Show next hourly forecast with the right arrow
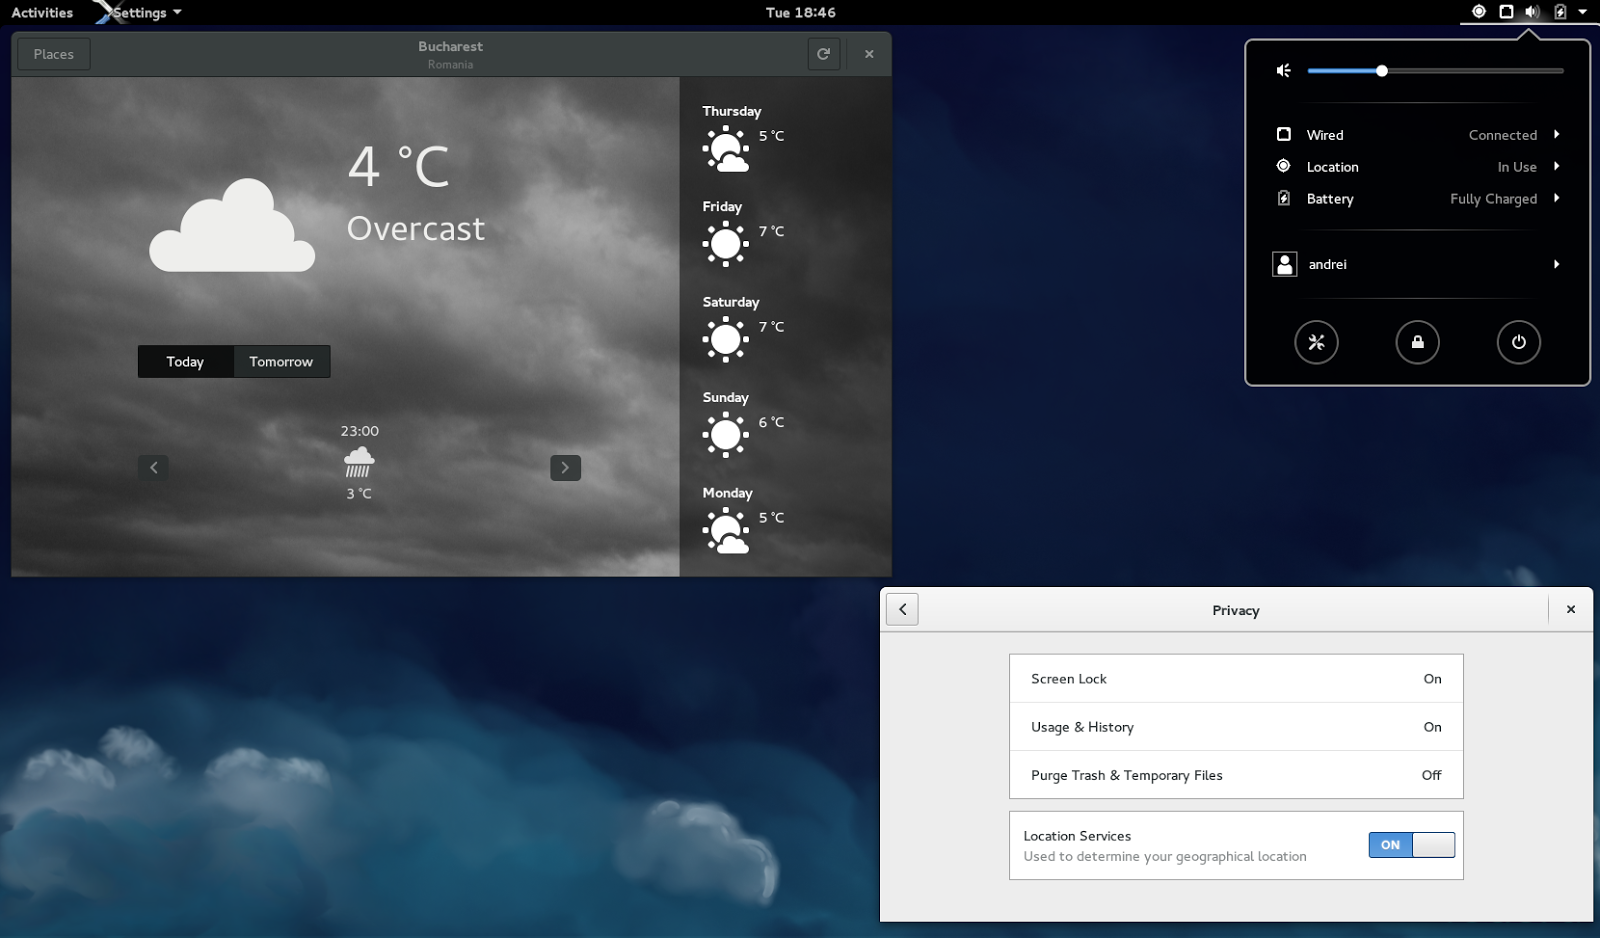 [x=565, y=467]
